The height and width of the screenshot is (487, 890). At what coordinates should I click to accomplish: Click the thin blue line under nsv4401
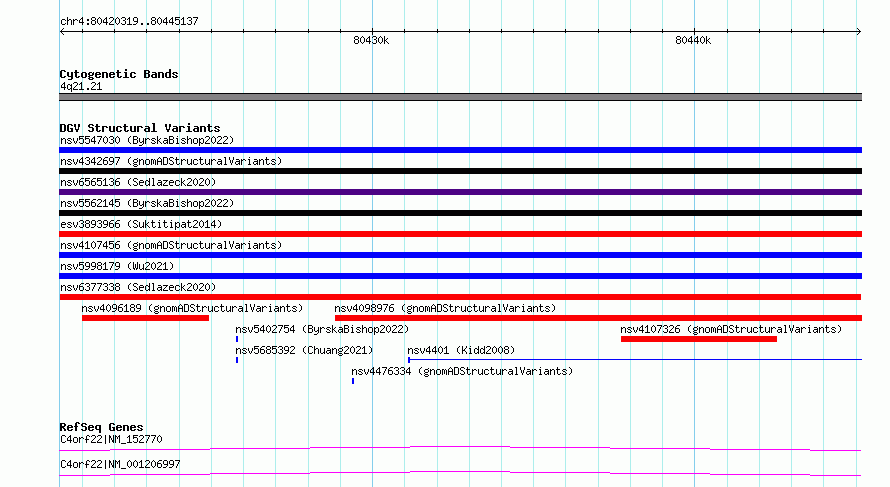635,359
